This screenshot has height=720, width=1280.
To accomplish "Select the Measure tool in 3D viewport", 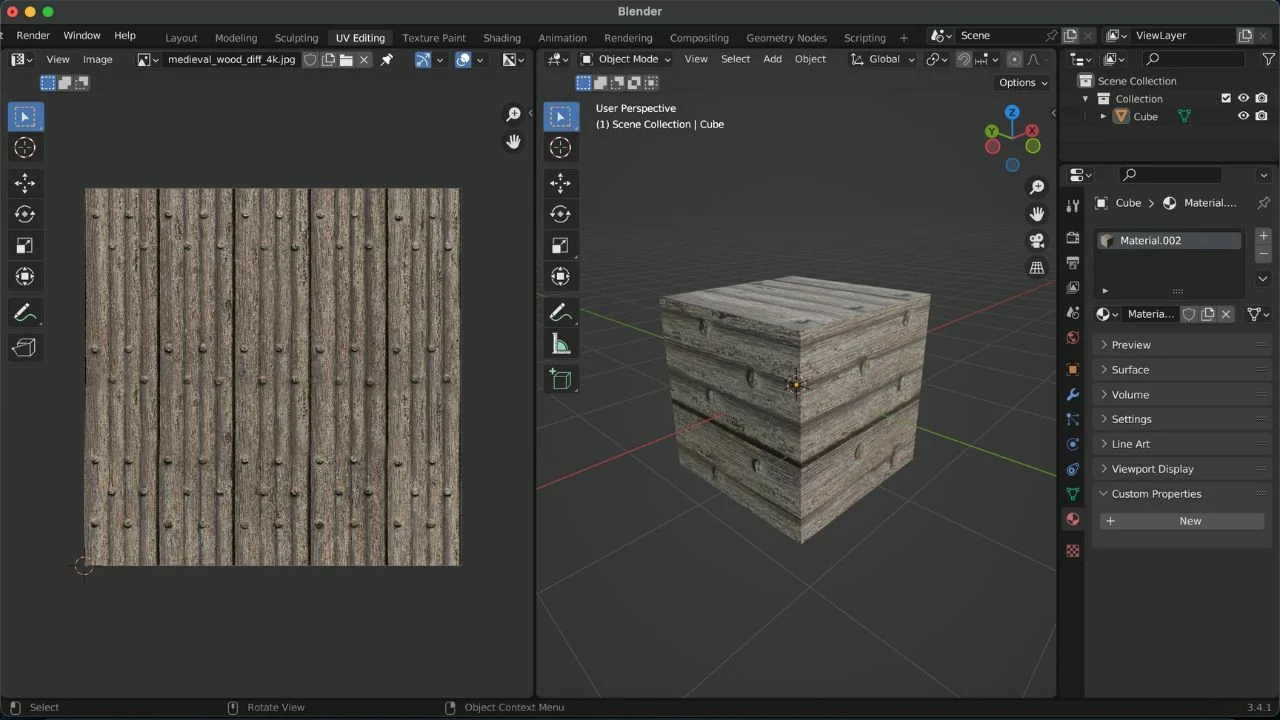I will click(x=560, y=345).
